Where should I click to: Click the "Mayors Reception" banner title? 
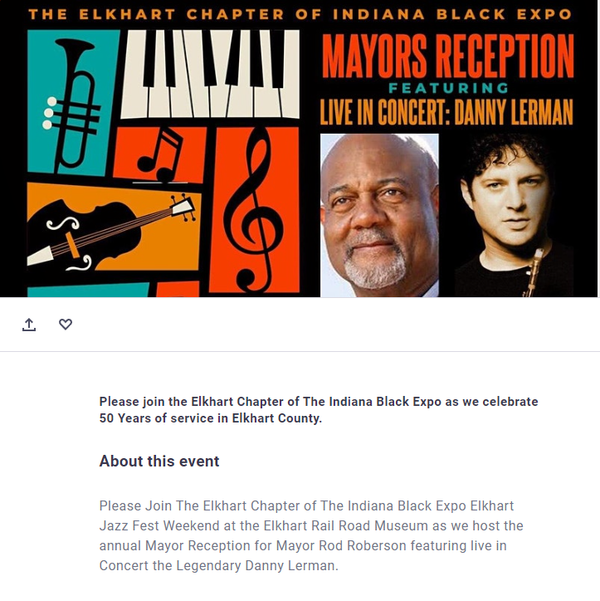[x=448, y=56]
